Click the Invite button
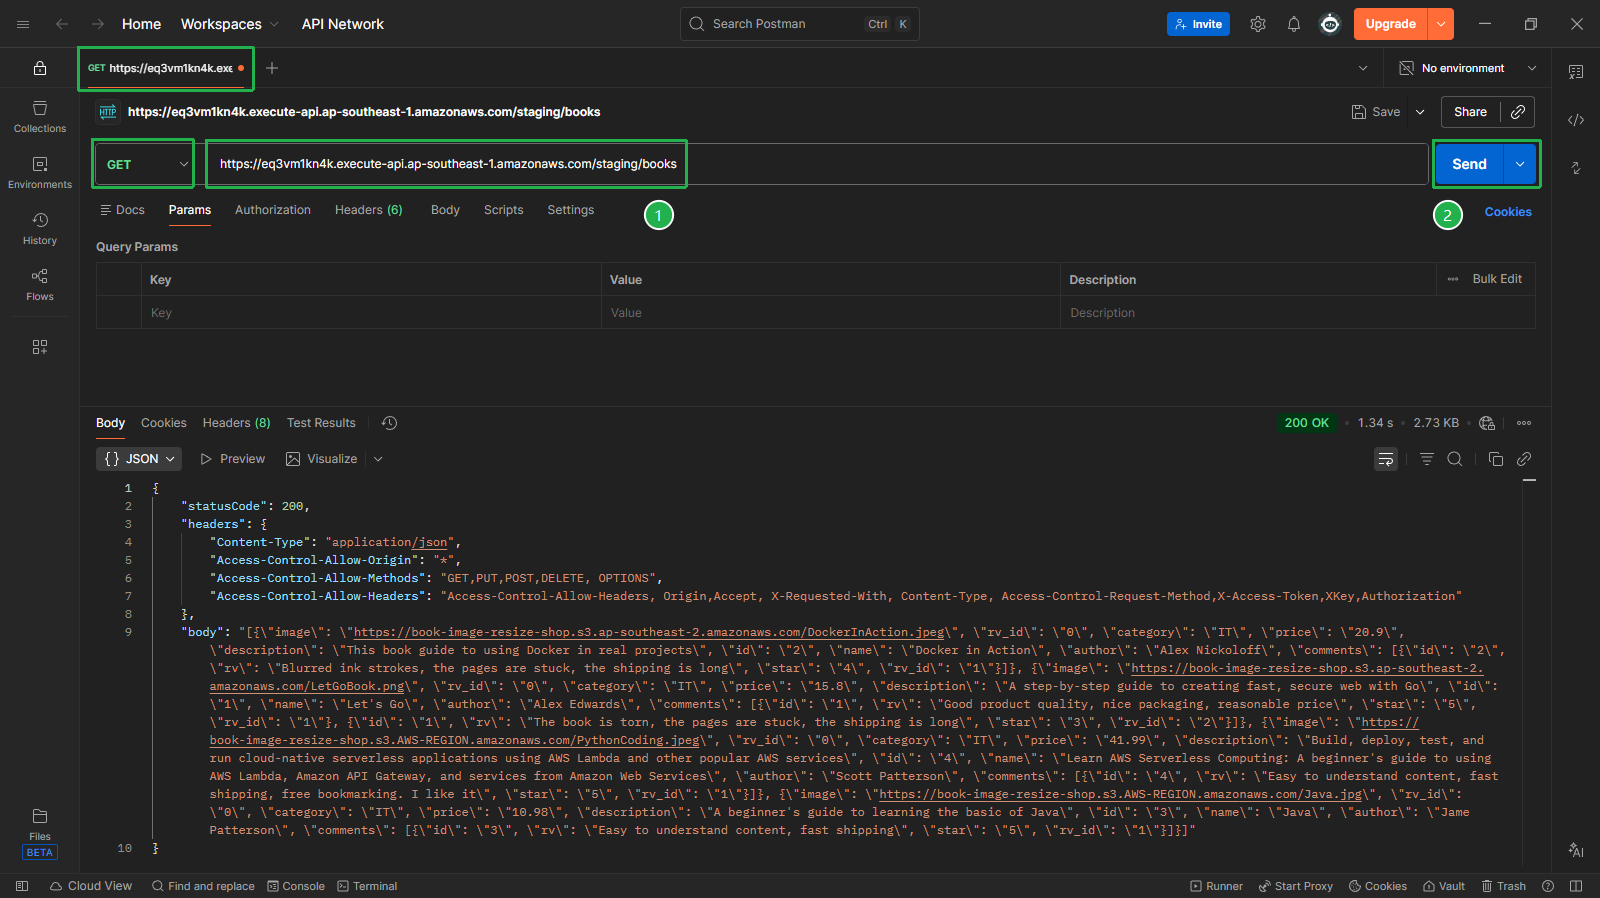The width and height of the screenshot is (1600, 898). [1198, 24]
